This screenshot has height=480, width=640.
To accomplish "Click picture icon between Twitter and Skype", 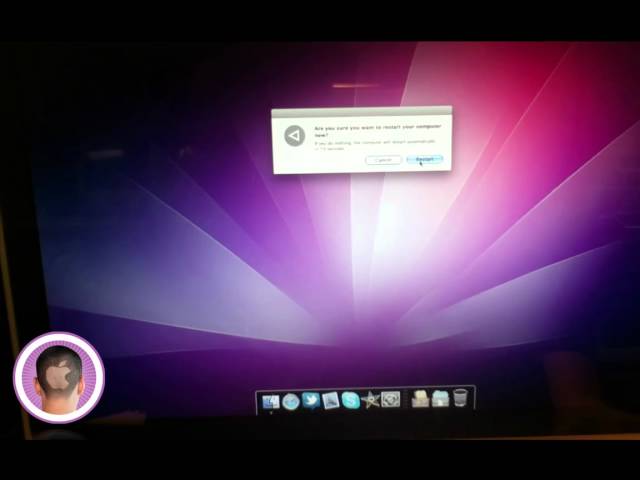I will pyautogui.click(x=331, y=401).
